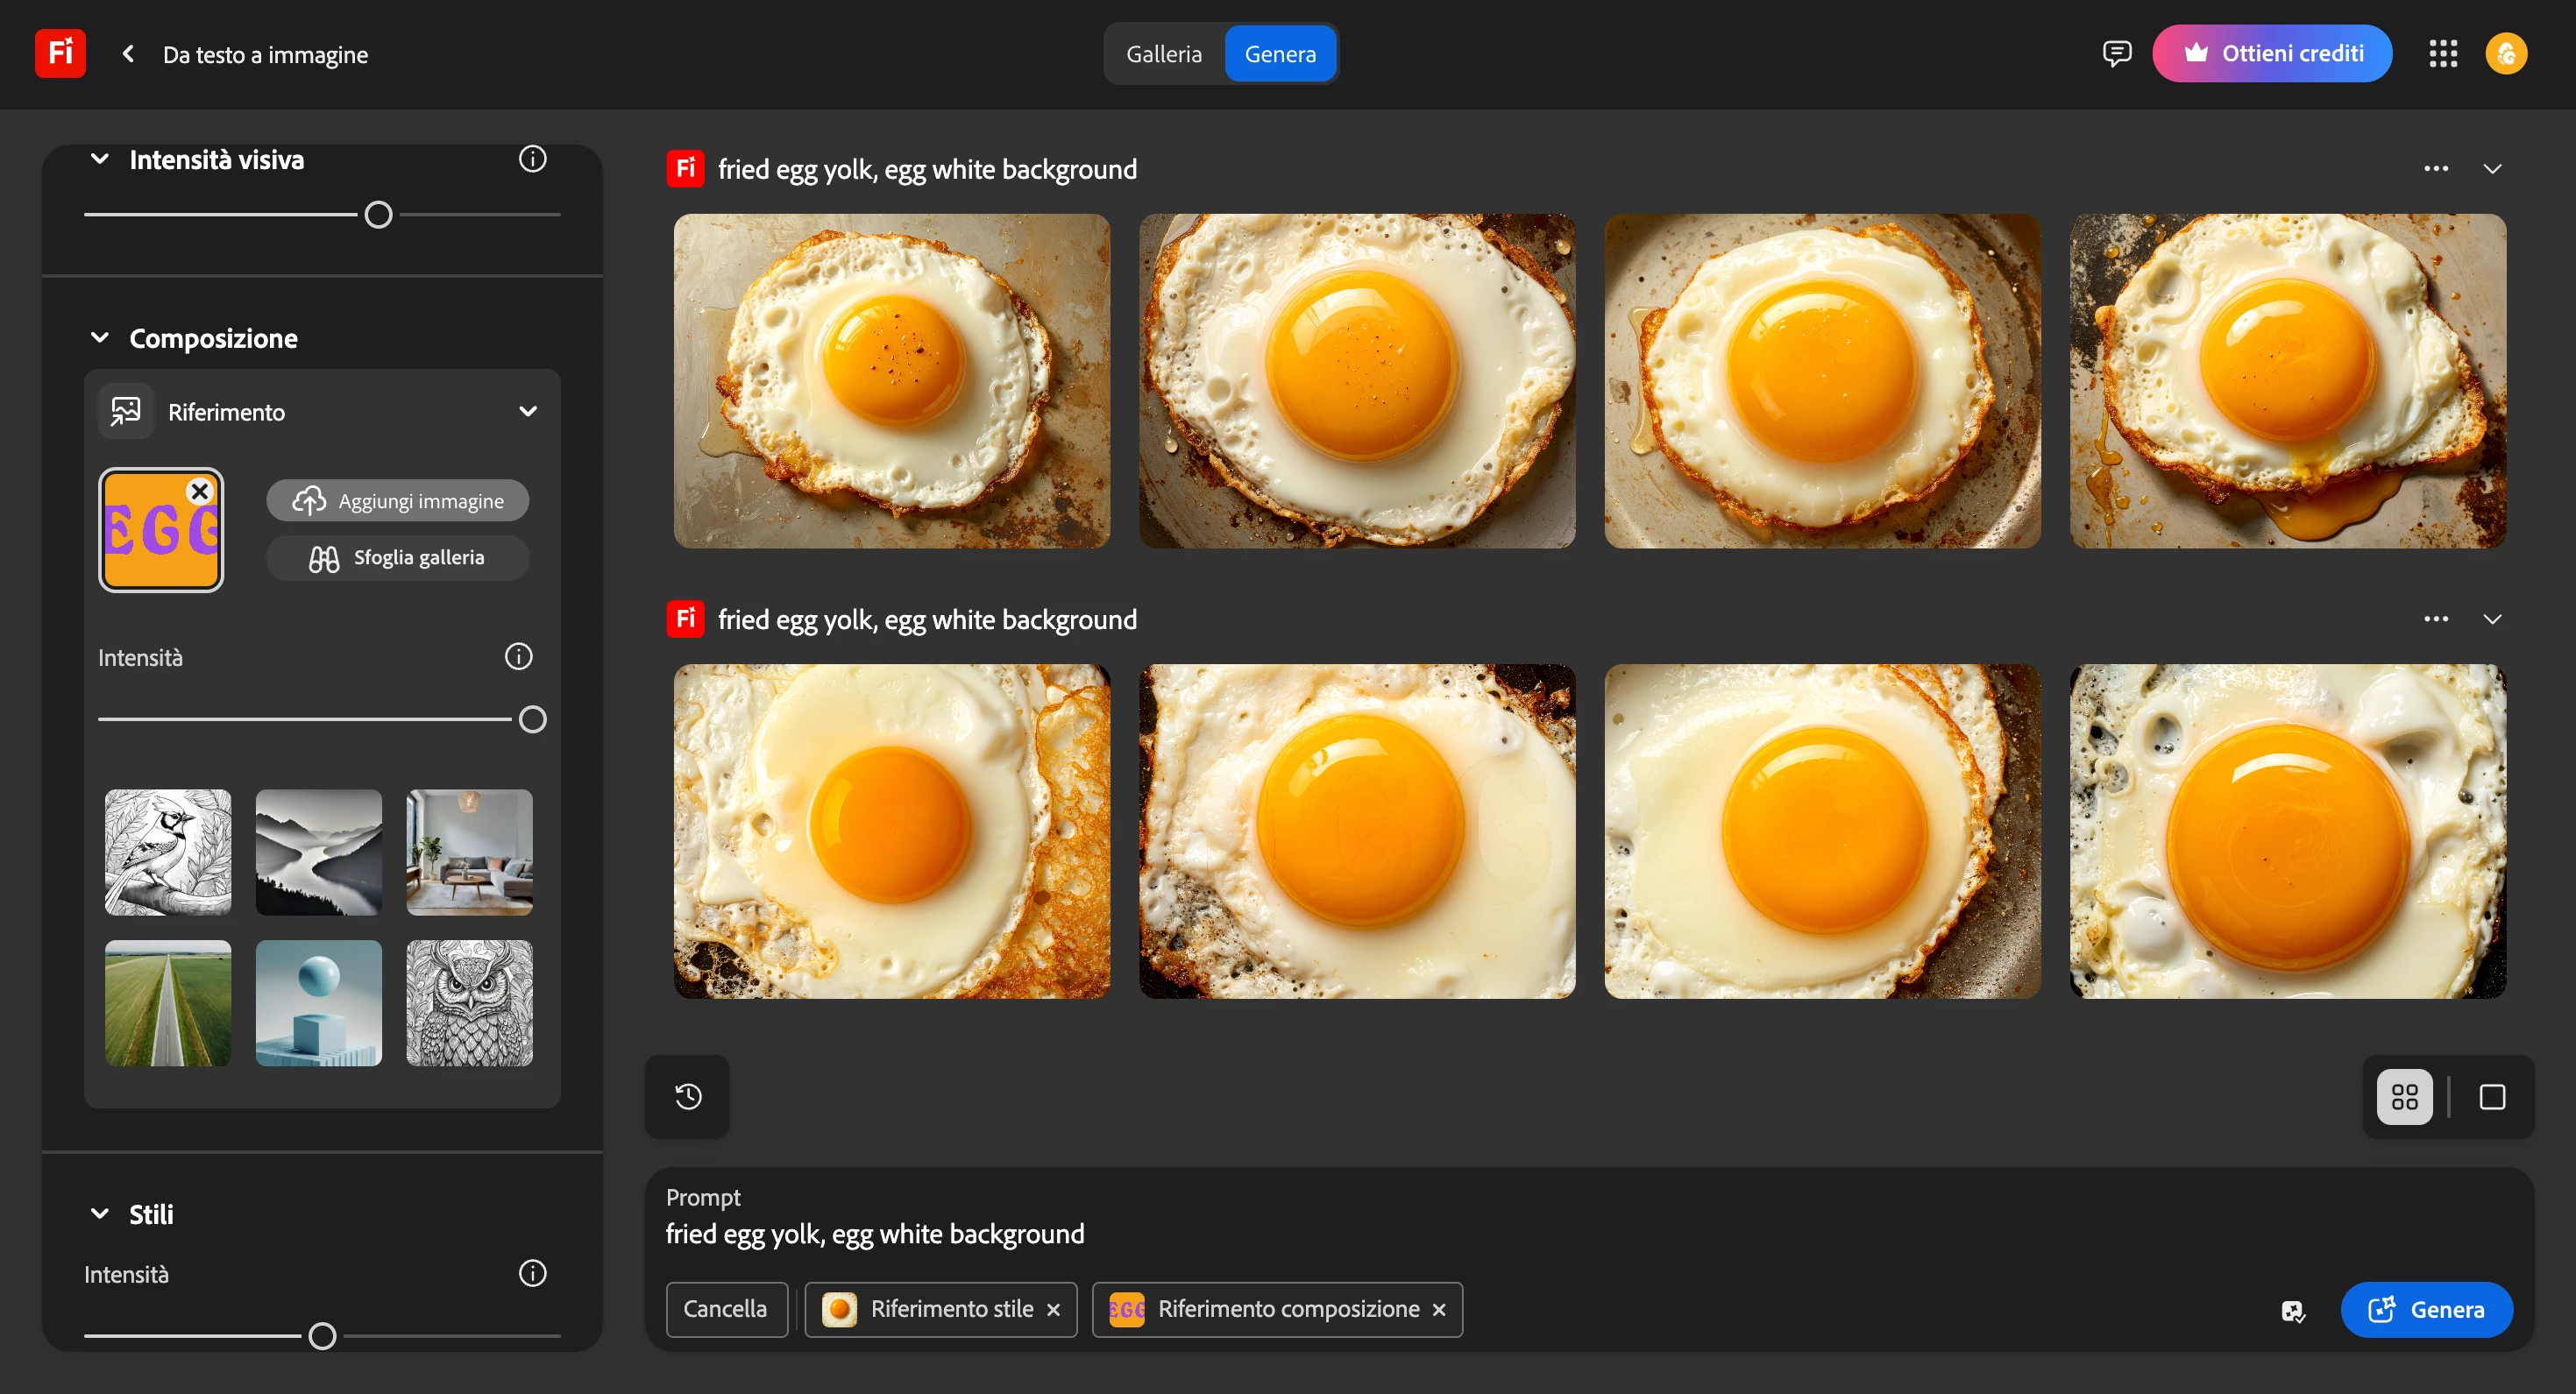Collapse the Composizione section
The height and width of the screenshot is (1394, 2576).
(100, 338)
